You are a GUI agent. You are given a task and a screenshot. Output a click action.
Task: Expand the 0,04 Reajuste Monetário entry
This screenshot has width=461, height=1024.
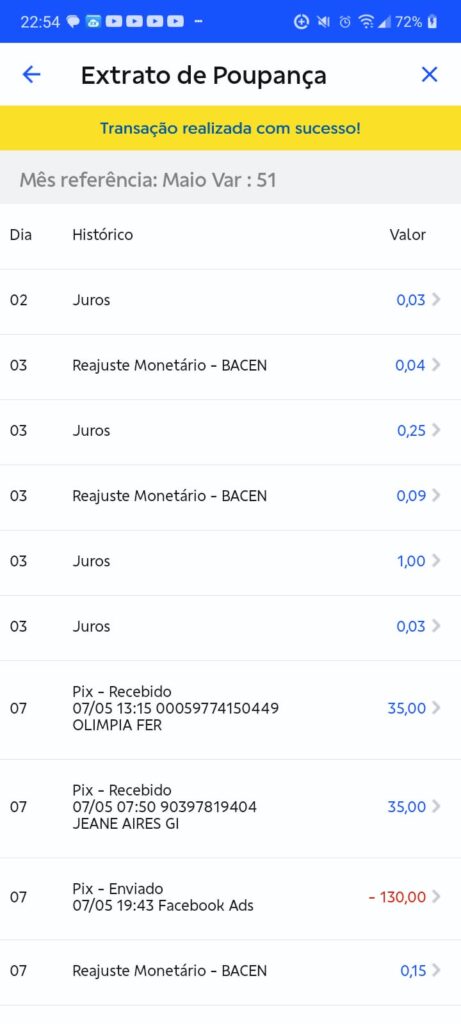[230, 365]
